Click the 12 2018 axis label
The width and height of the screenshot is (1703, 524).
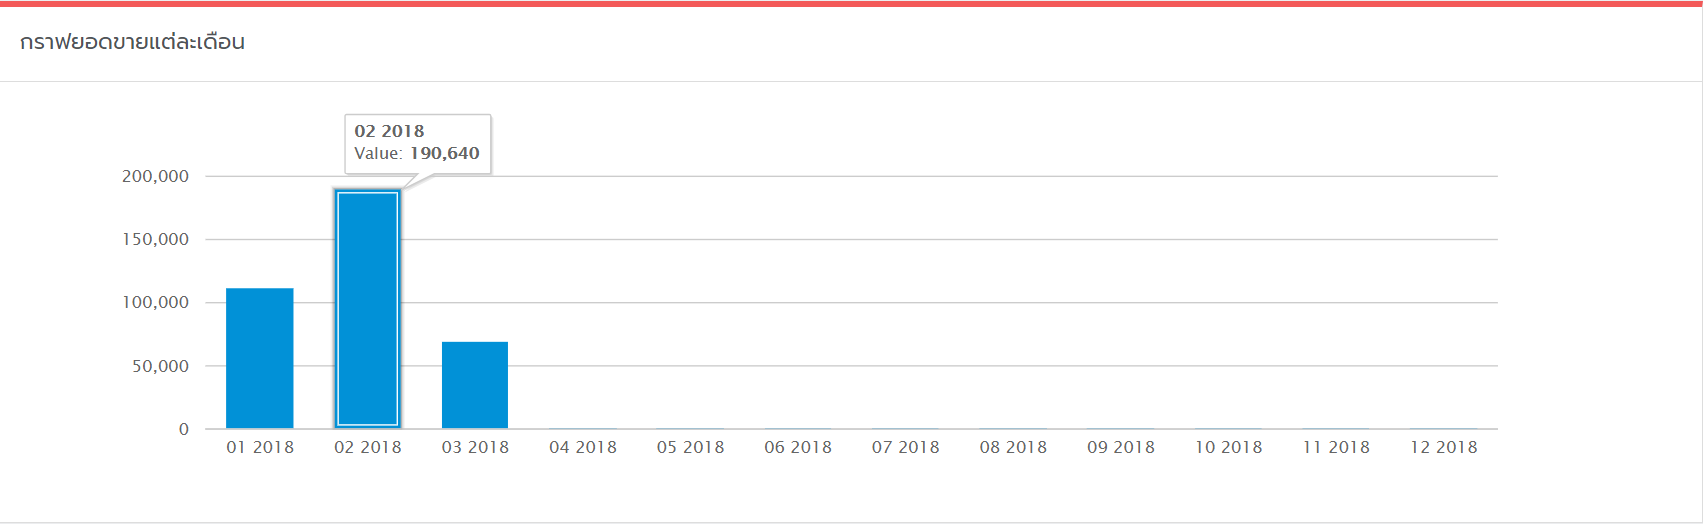pyautogui.click(x=1444, y=447)
